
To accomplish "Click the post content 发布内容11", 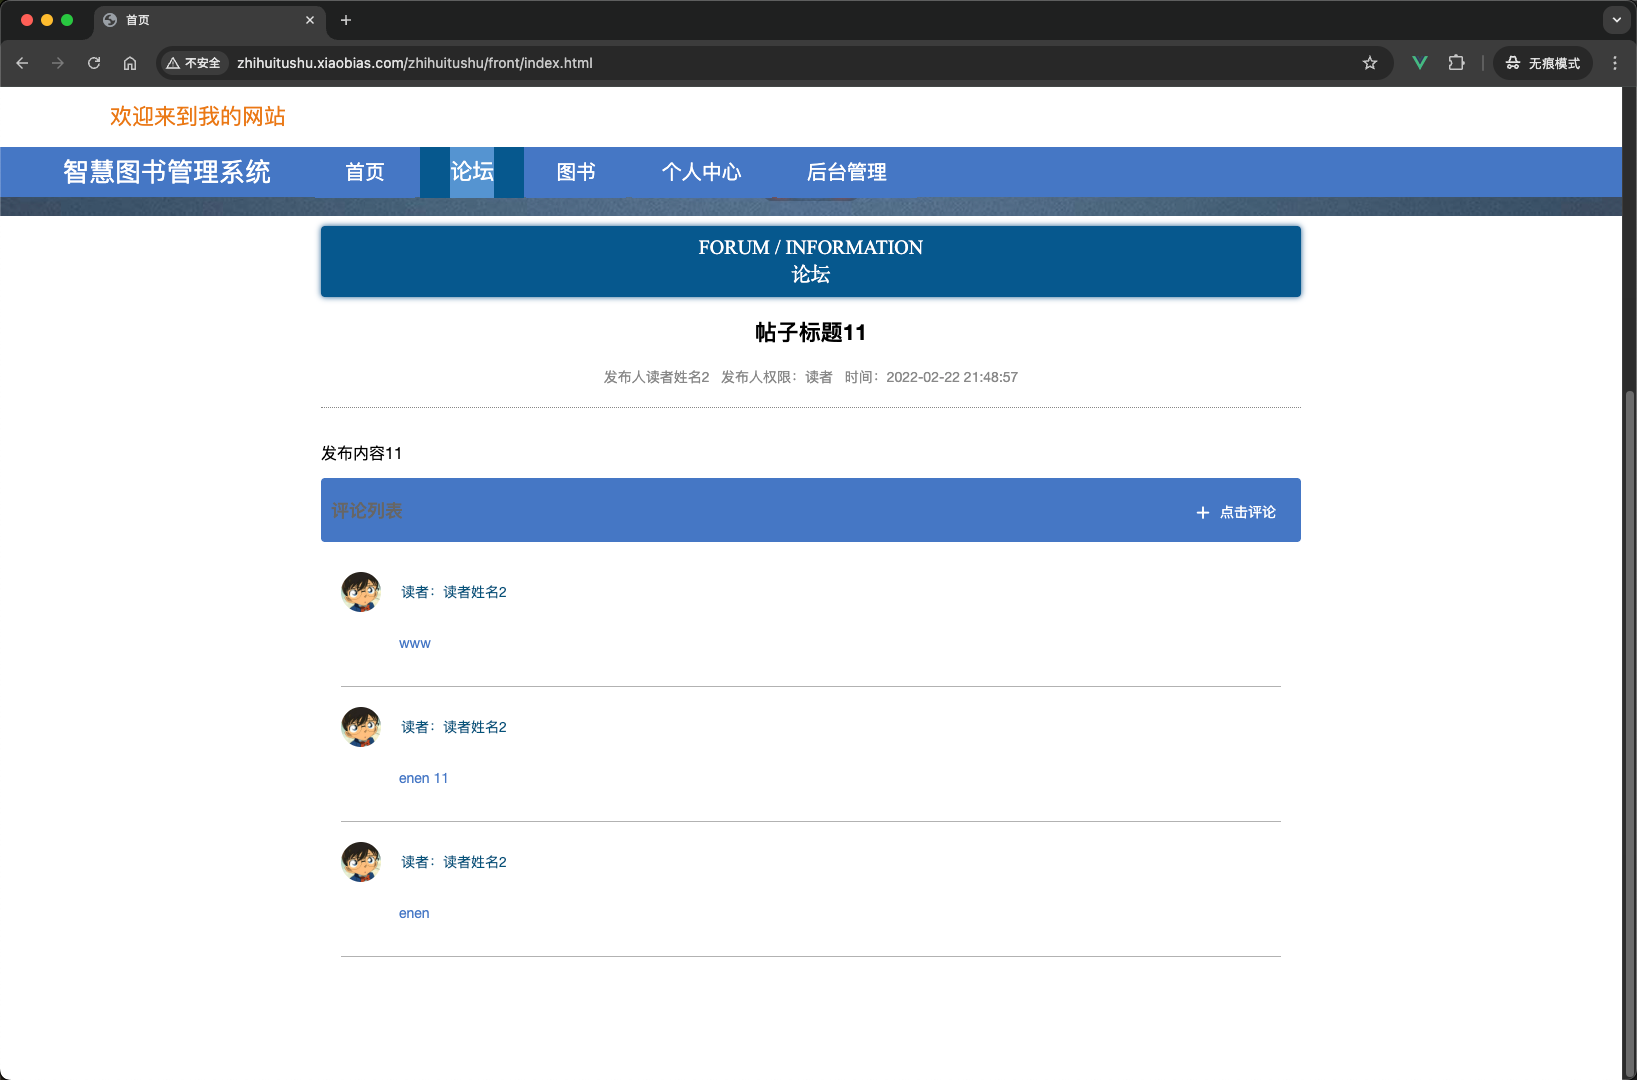I will pos(361,453).
